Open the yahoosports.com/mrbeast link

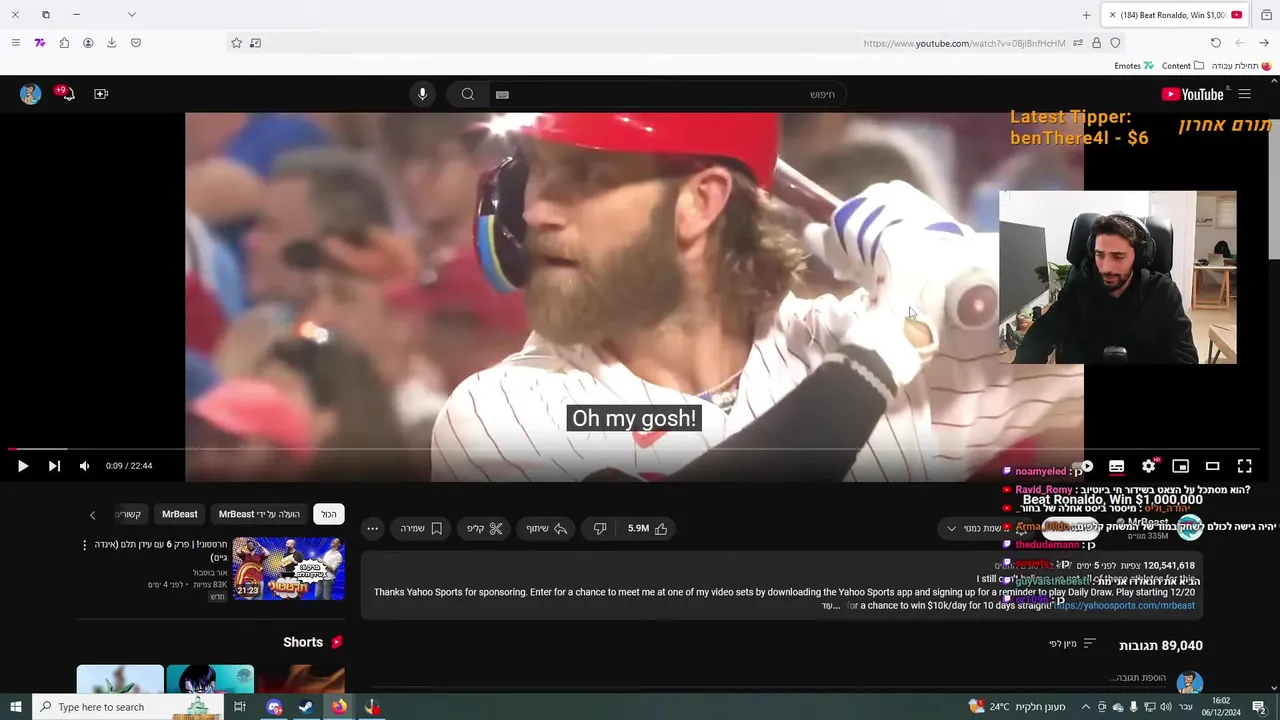(1125, 605)
